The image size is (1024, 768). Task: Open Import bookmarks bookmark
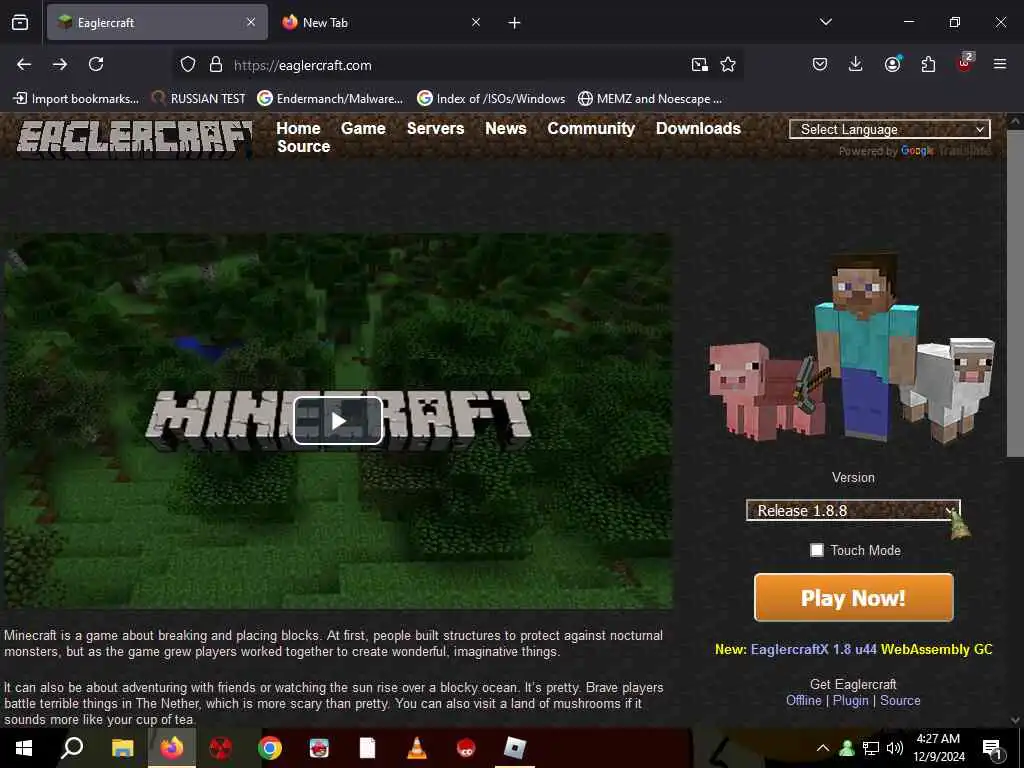pos(77,99)
